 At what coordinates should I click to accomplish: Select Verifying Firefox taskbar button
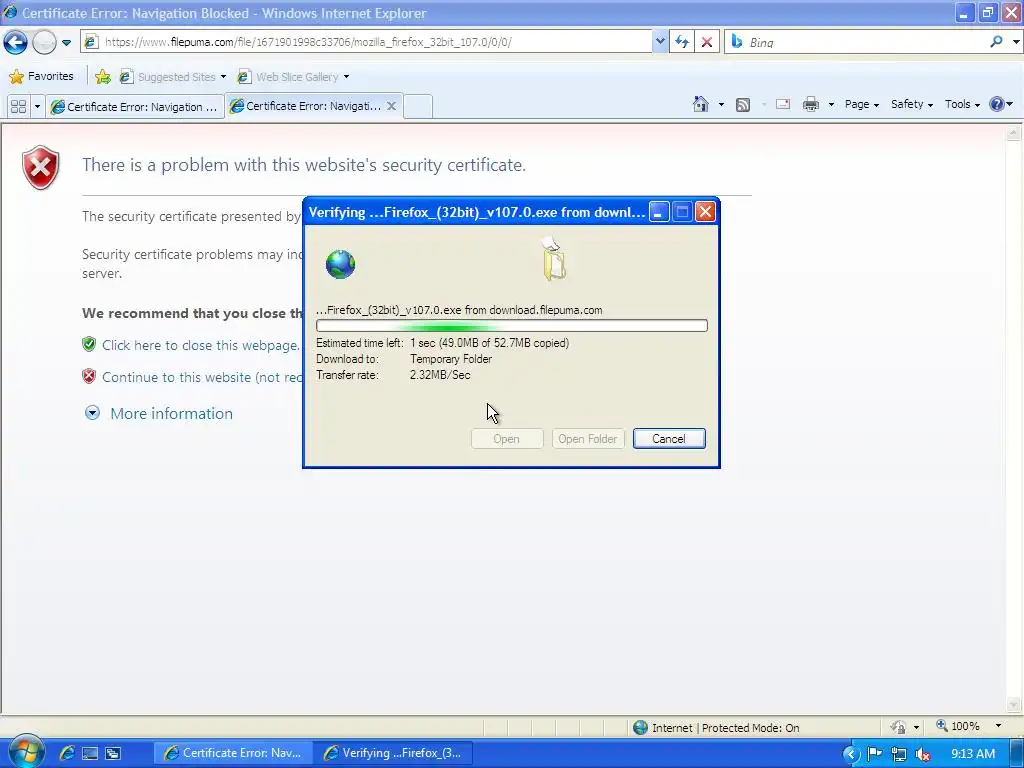tap(394, 753)
